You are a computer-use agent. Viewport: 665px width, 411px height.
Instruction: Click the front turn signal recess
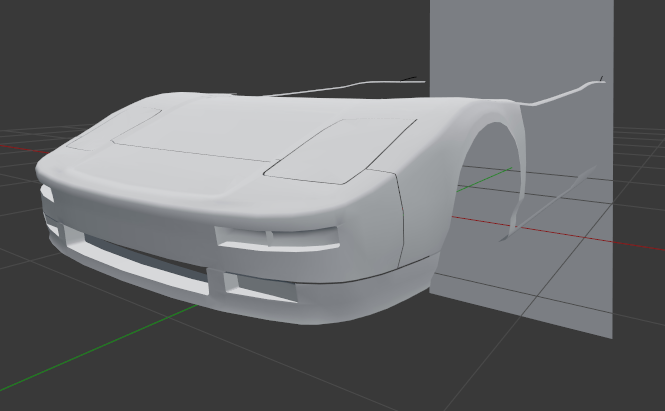click(277, 238)
